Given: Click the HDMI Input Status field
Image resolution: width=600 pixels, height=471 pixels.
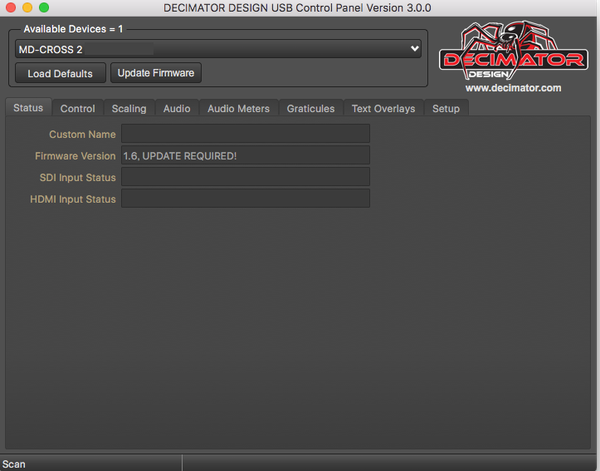Looking at the screenshot, I should point(245,198).
